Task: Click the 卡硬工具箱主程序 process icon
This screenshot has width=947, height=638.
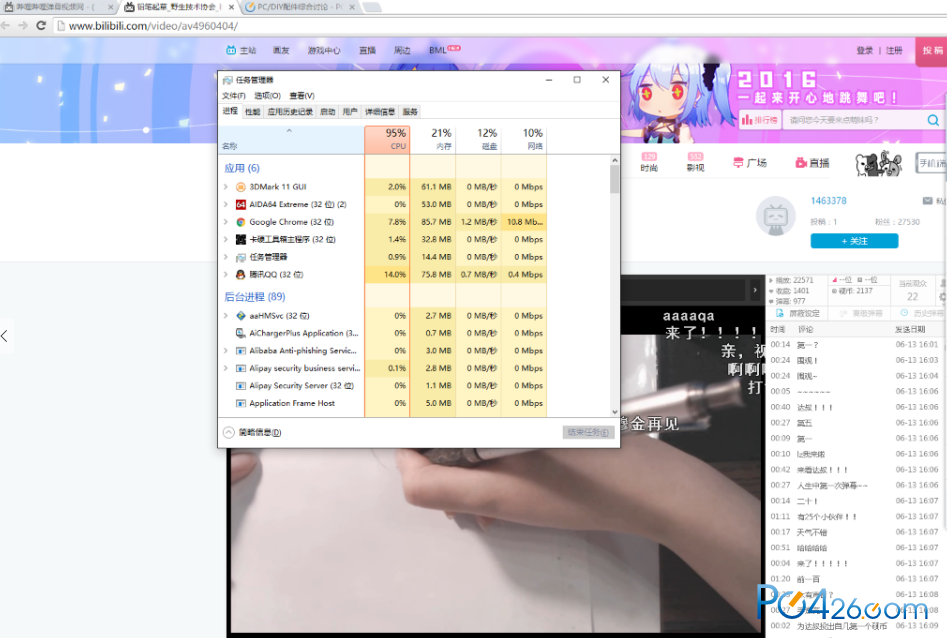Action: (x=240, y=239)
